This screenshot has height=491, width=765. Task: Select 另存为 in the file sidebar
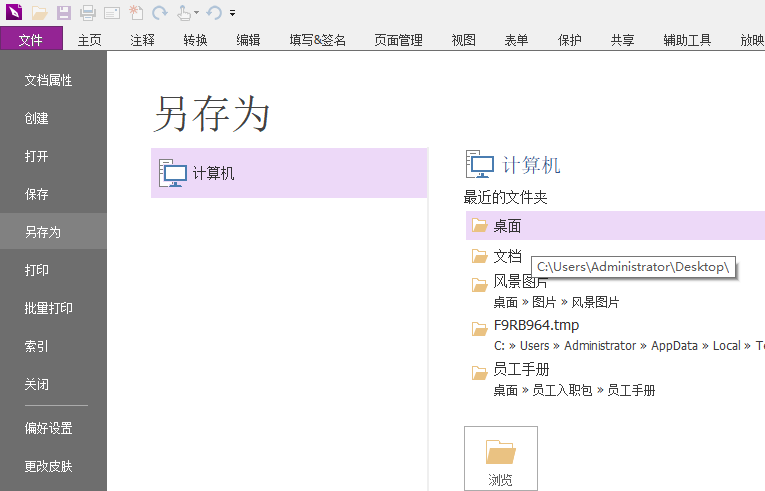53,231
